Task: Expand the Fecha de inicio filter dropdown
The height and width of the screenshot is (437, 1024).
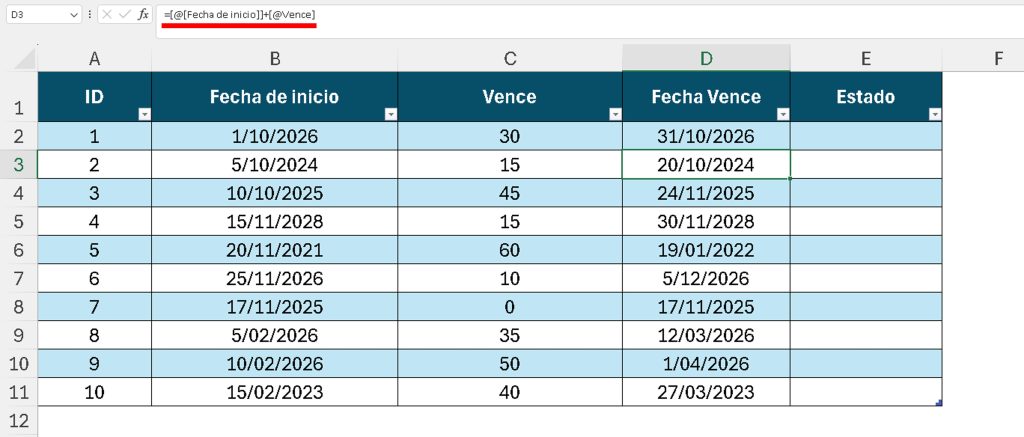Action: tap(390, 114)
